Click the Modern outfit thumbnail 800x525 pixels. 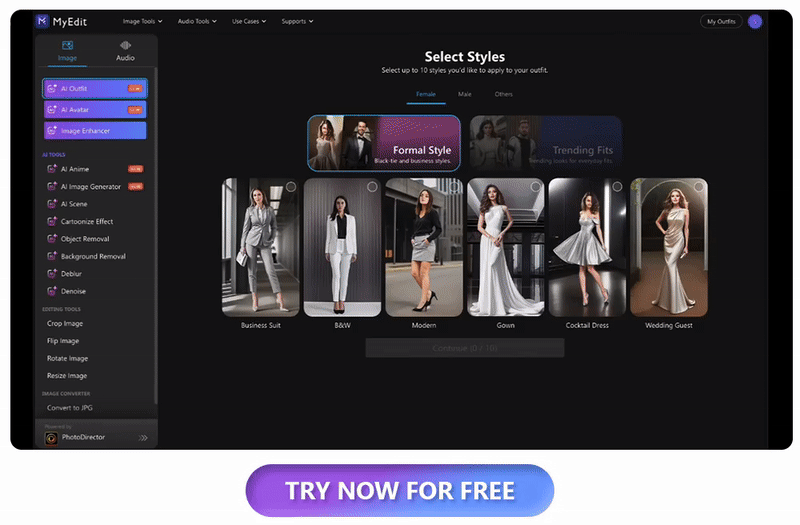click(424, 247)
